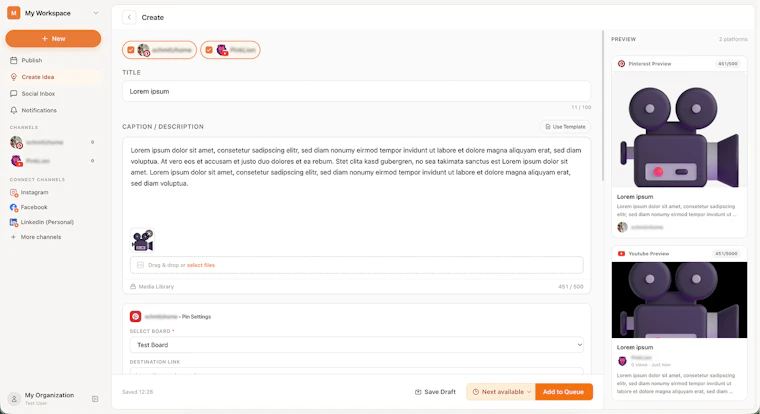Viewport: 760px width, 414px height.
Task: Connect Facebook channel icon
Action: click(14, 207)
